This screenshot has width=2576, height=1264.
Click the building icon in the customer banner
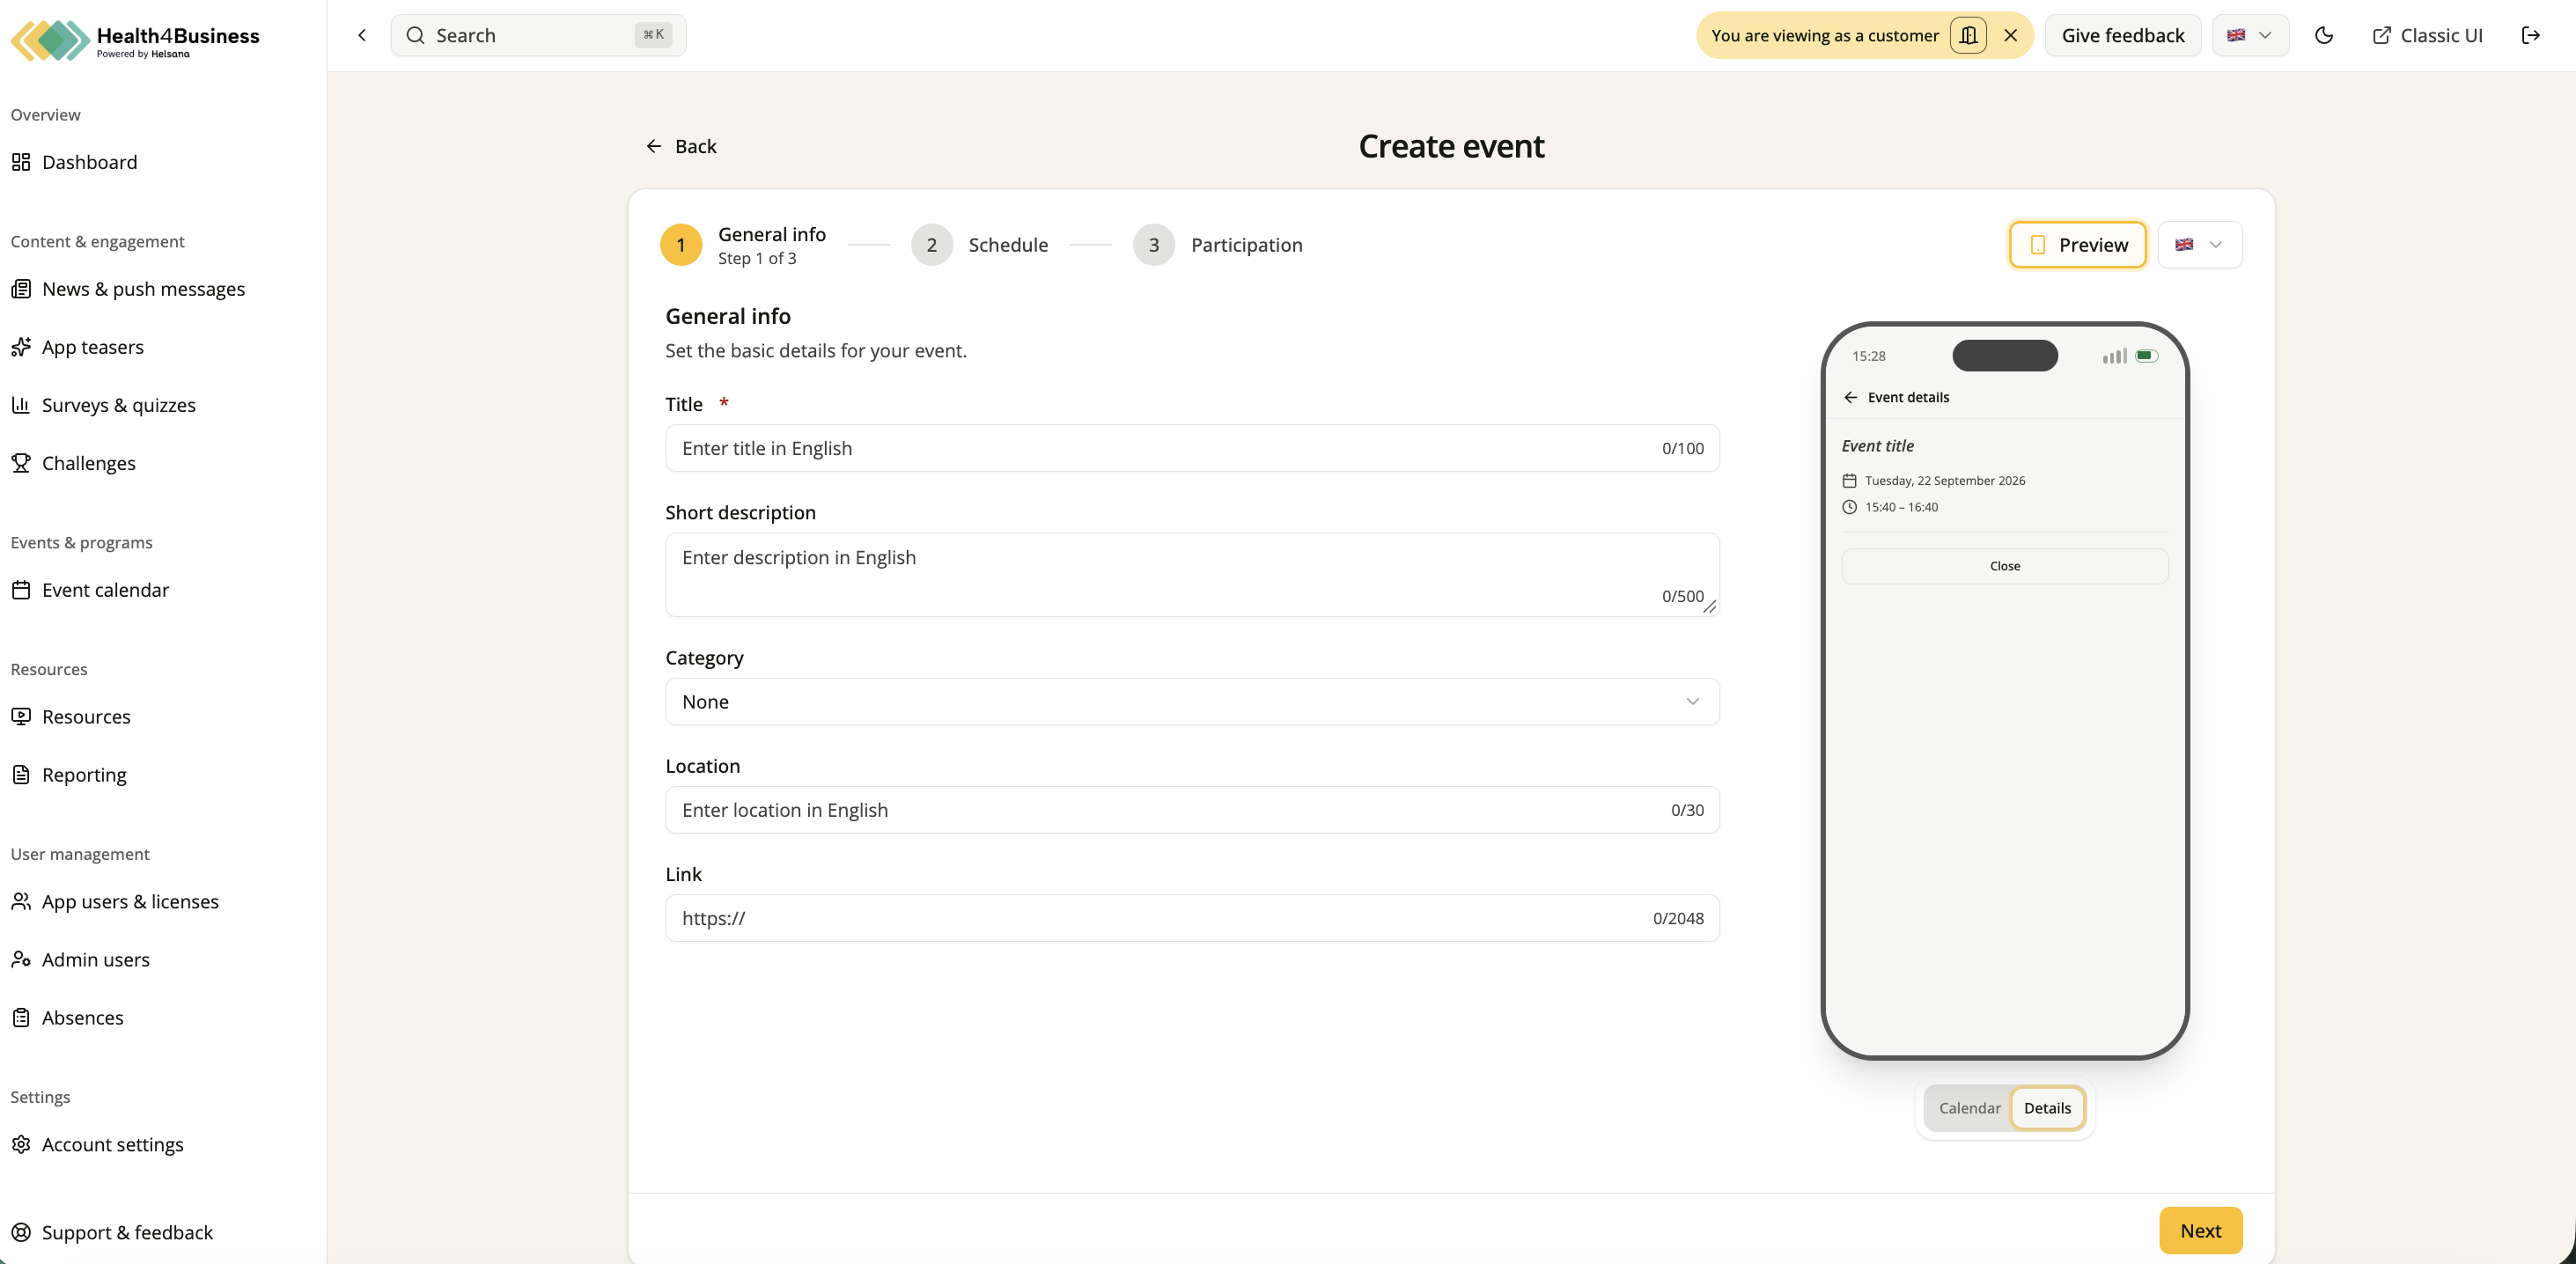(1968, 35)
